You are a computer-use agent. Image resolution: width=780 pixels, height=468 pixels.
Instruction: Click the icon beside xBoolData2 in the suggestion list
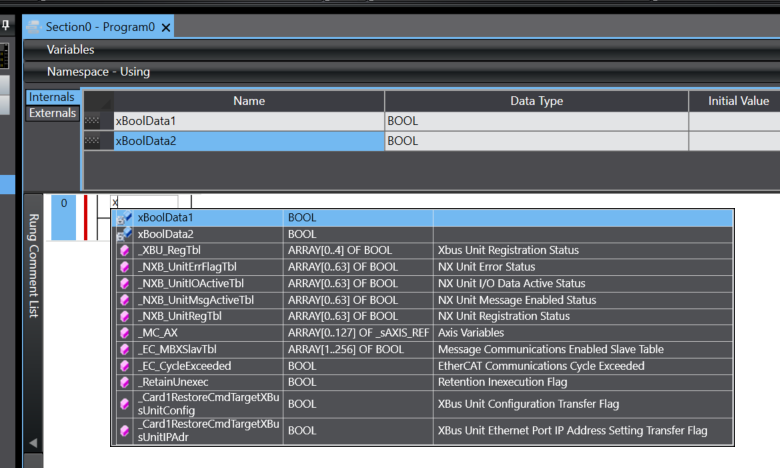125,234
